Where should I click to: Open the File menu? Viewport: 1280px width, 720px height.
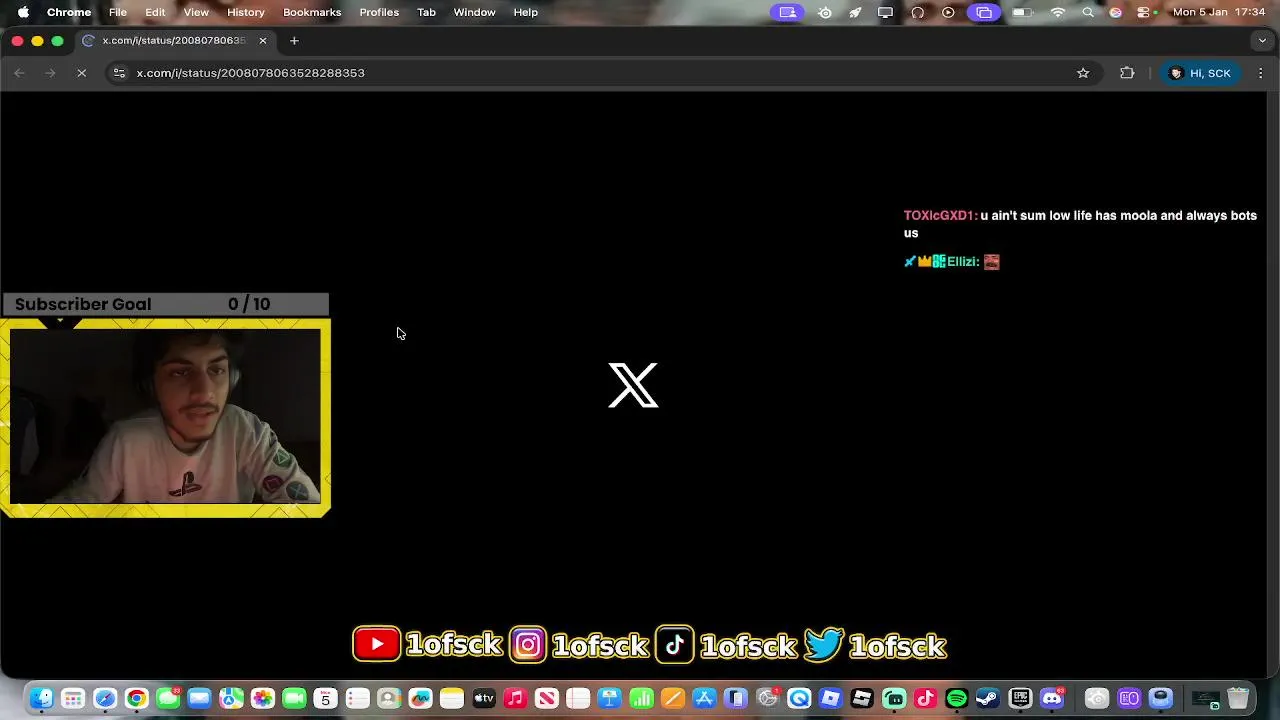118,12
